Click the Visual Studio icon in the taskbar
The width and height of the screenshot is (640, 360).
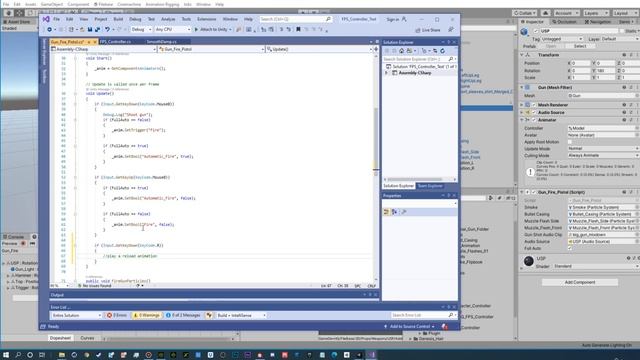[x=372, y=355]
